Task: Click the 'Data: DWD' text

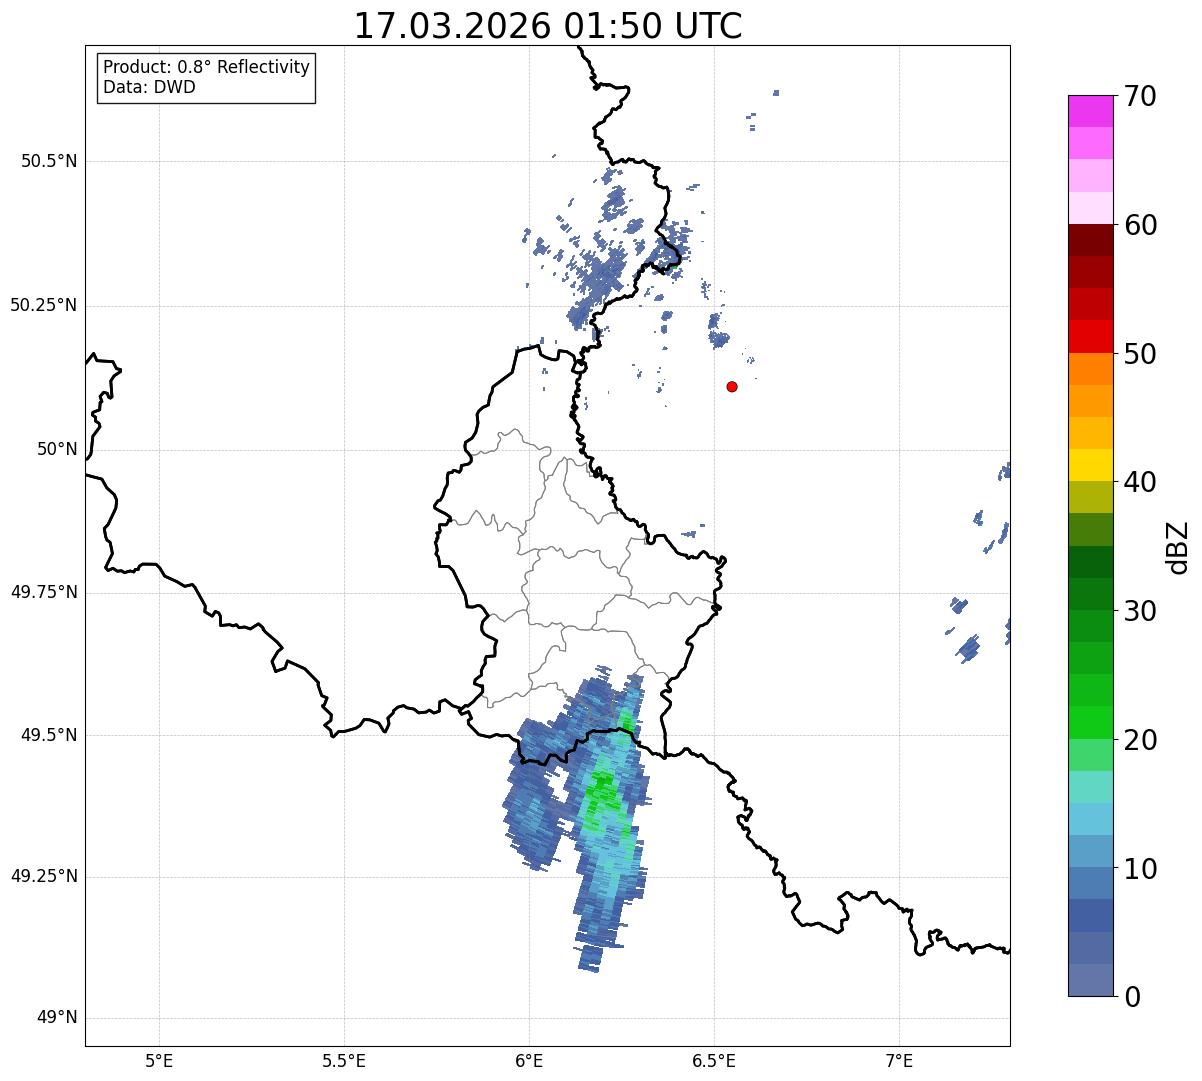Action: (x=149, y=87)
